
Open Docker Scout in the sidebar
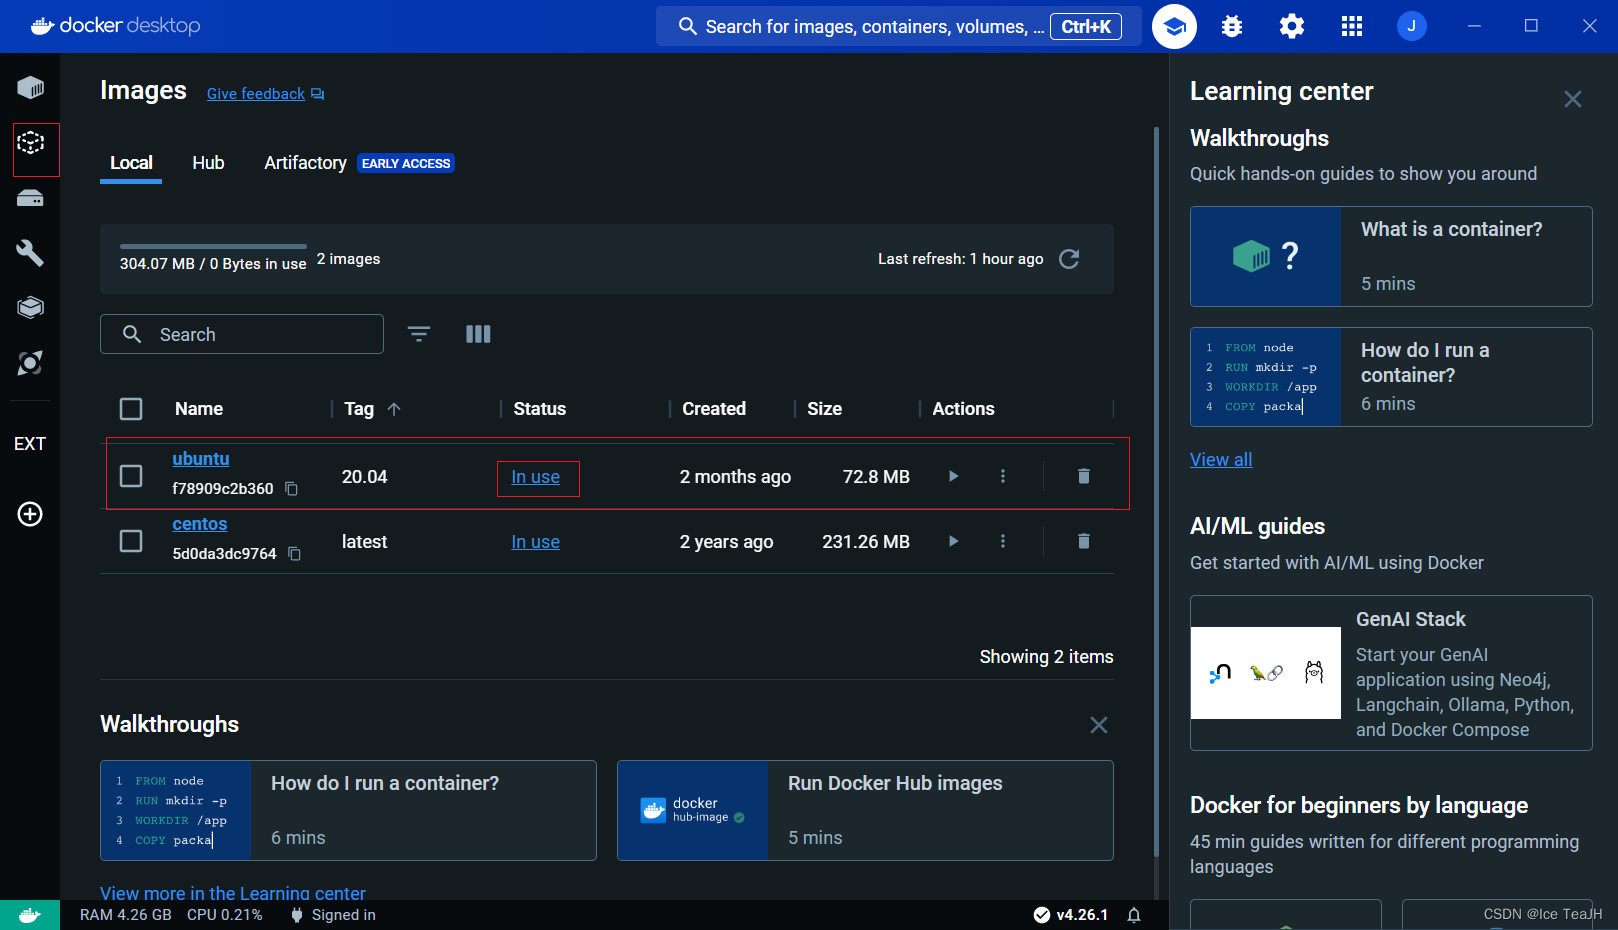pos(31,363)
